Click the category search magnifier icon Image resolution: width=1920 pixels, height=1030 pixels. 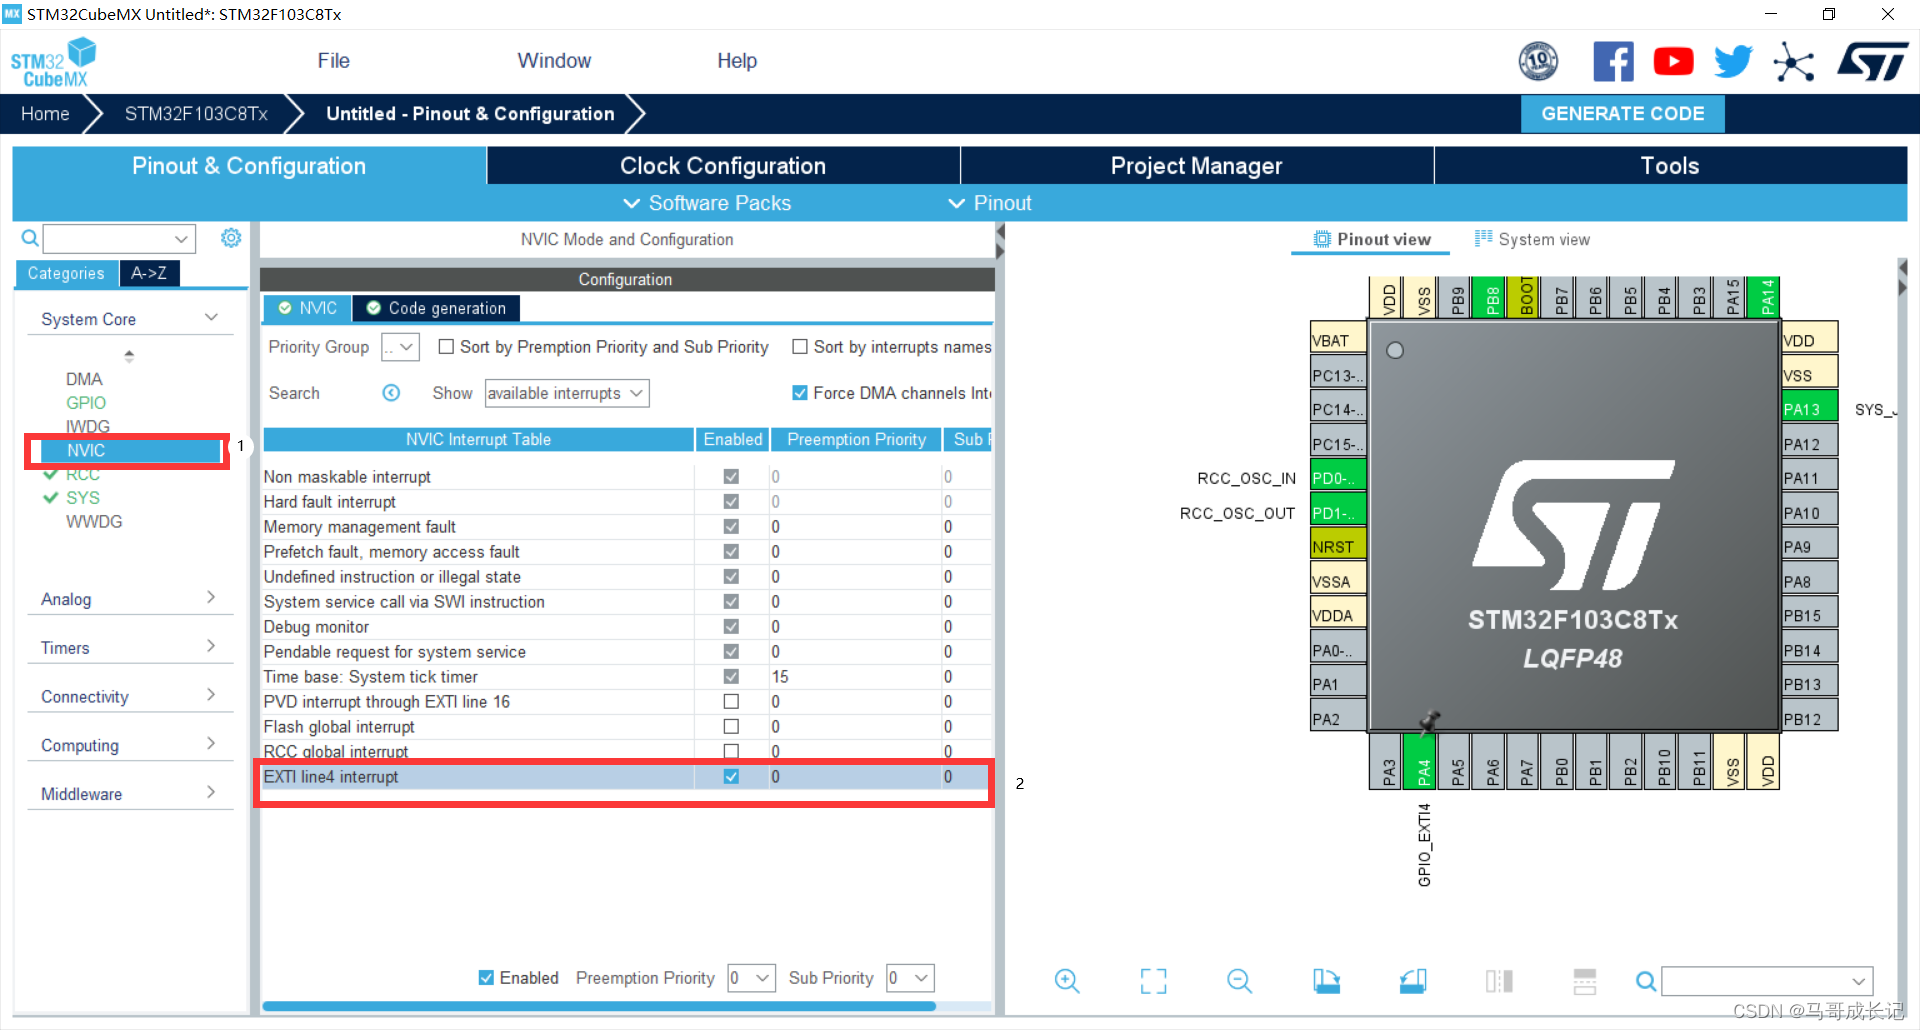click(30, 238)
